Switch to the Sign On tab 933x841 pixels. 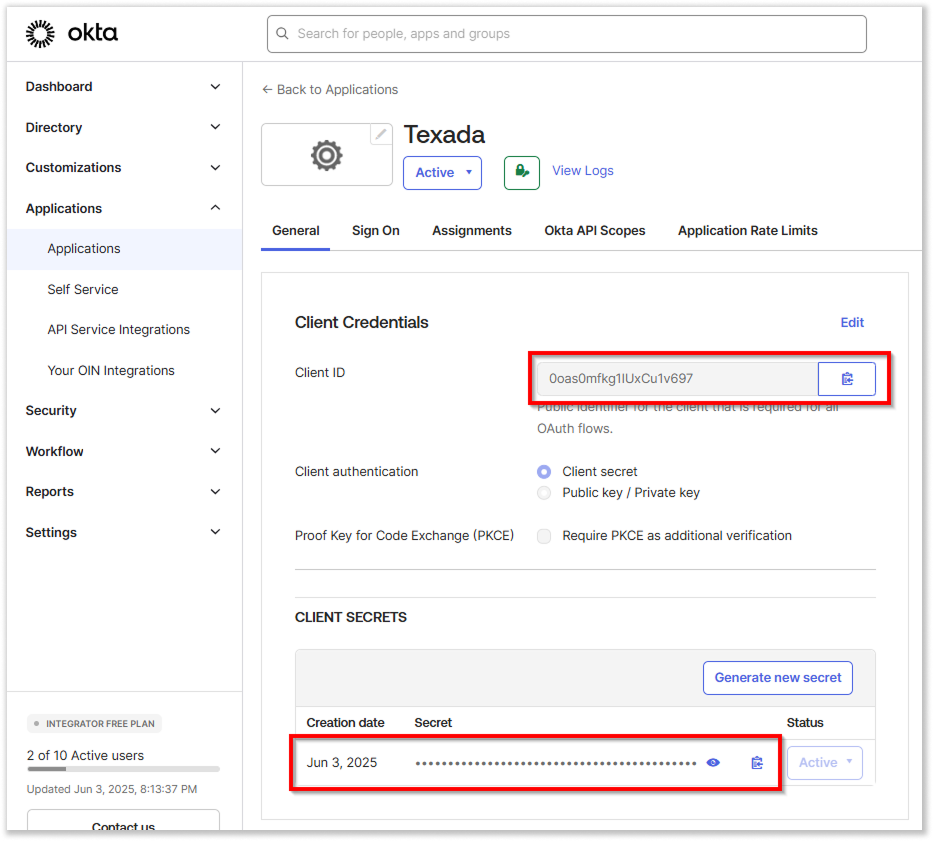375,231
